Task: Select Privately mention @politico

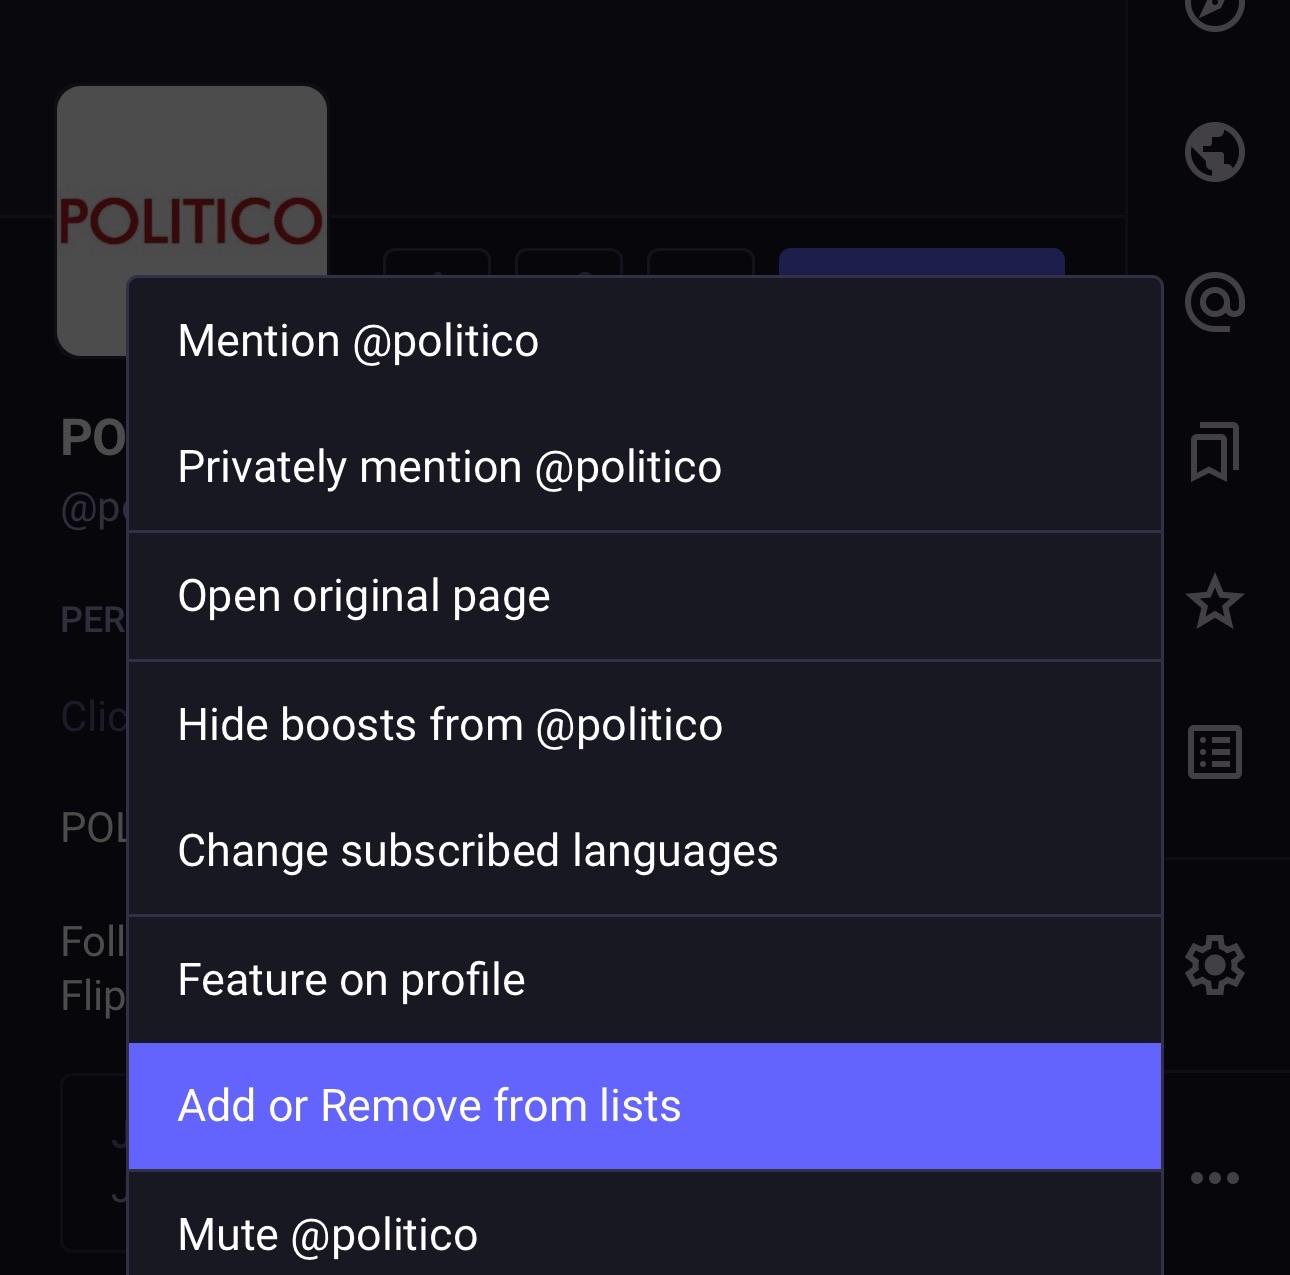Action: click(645, 467)
